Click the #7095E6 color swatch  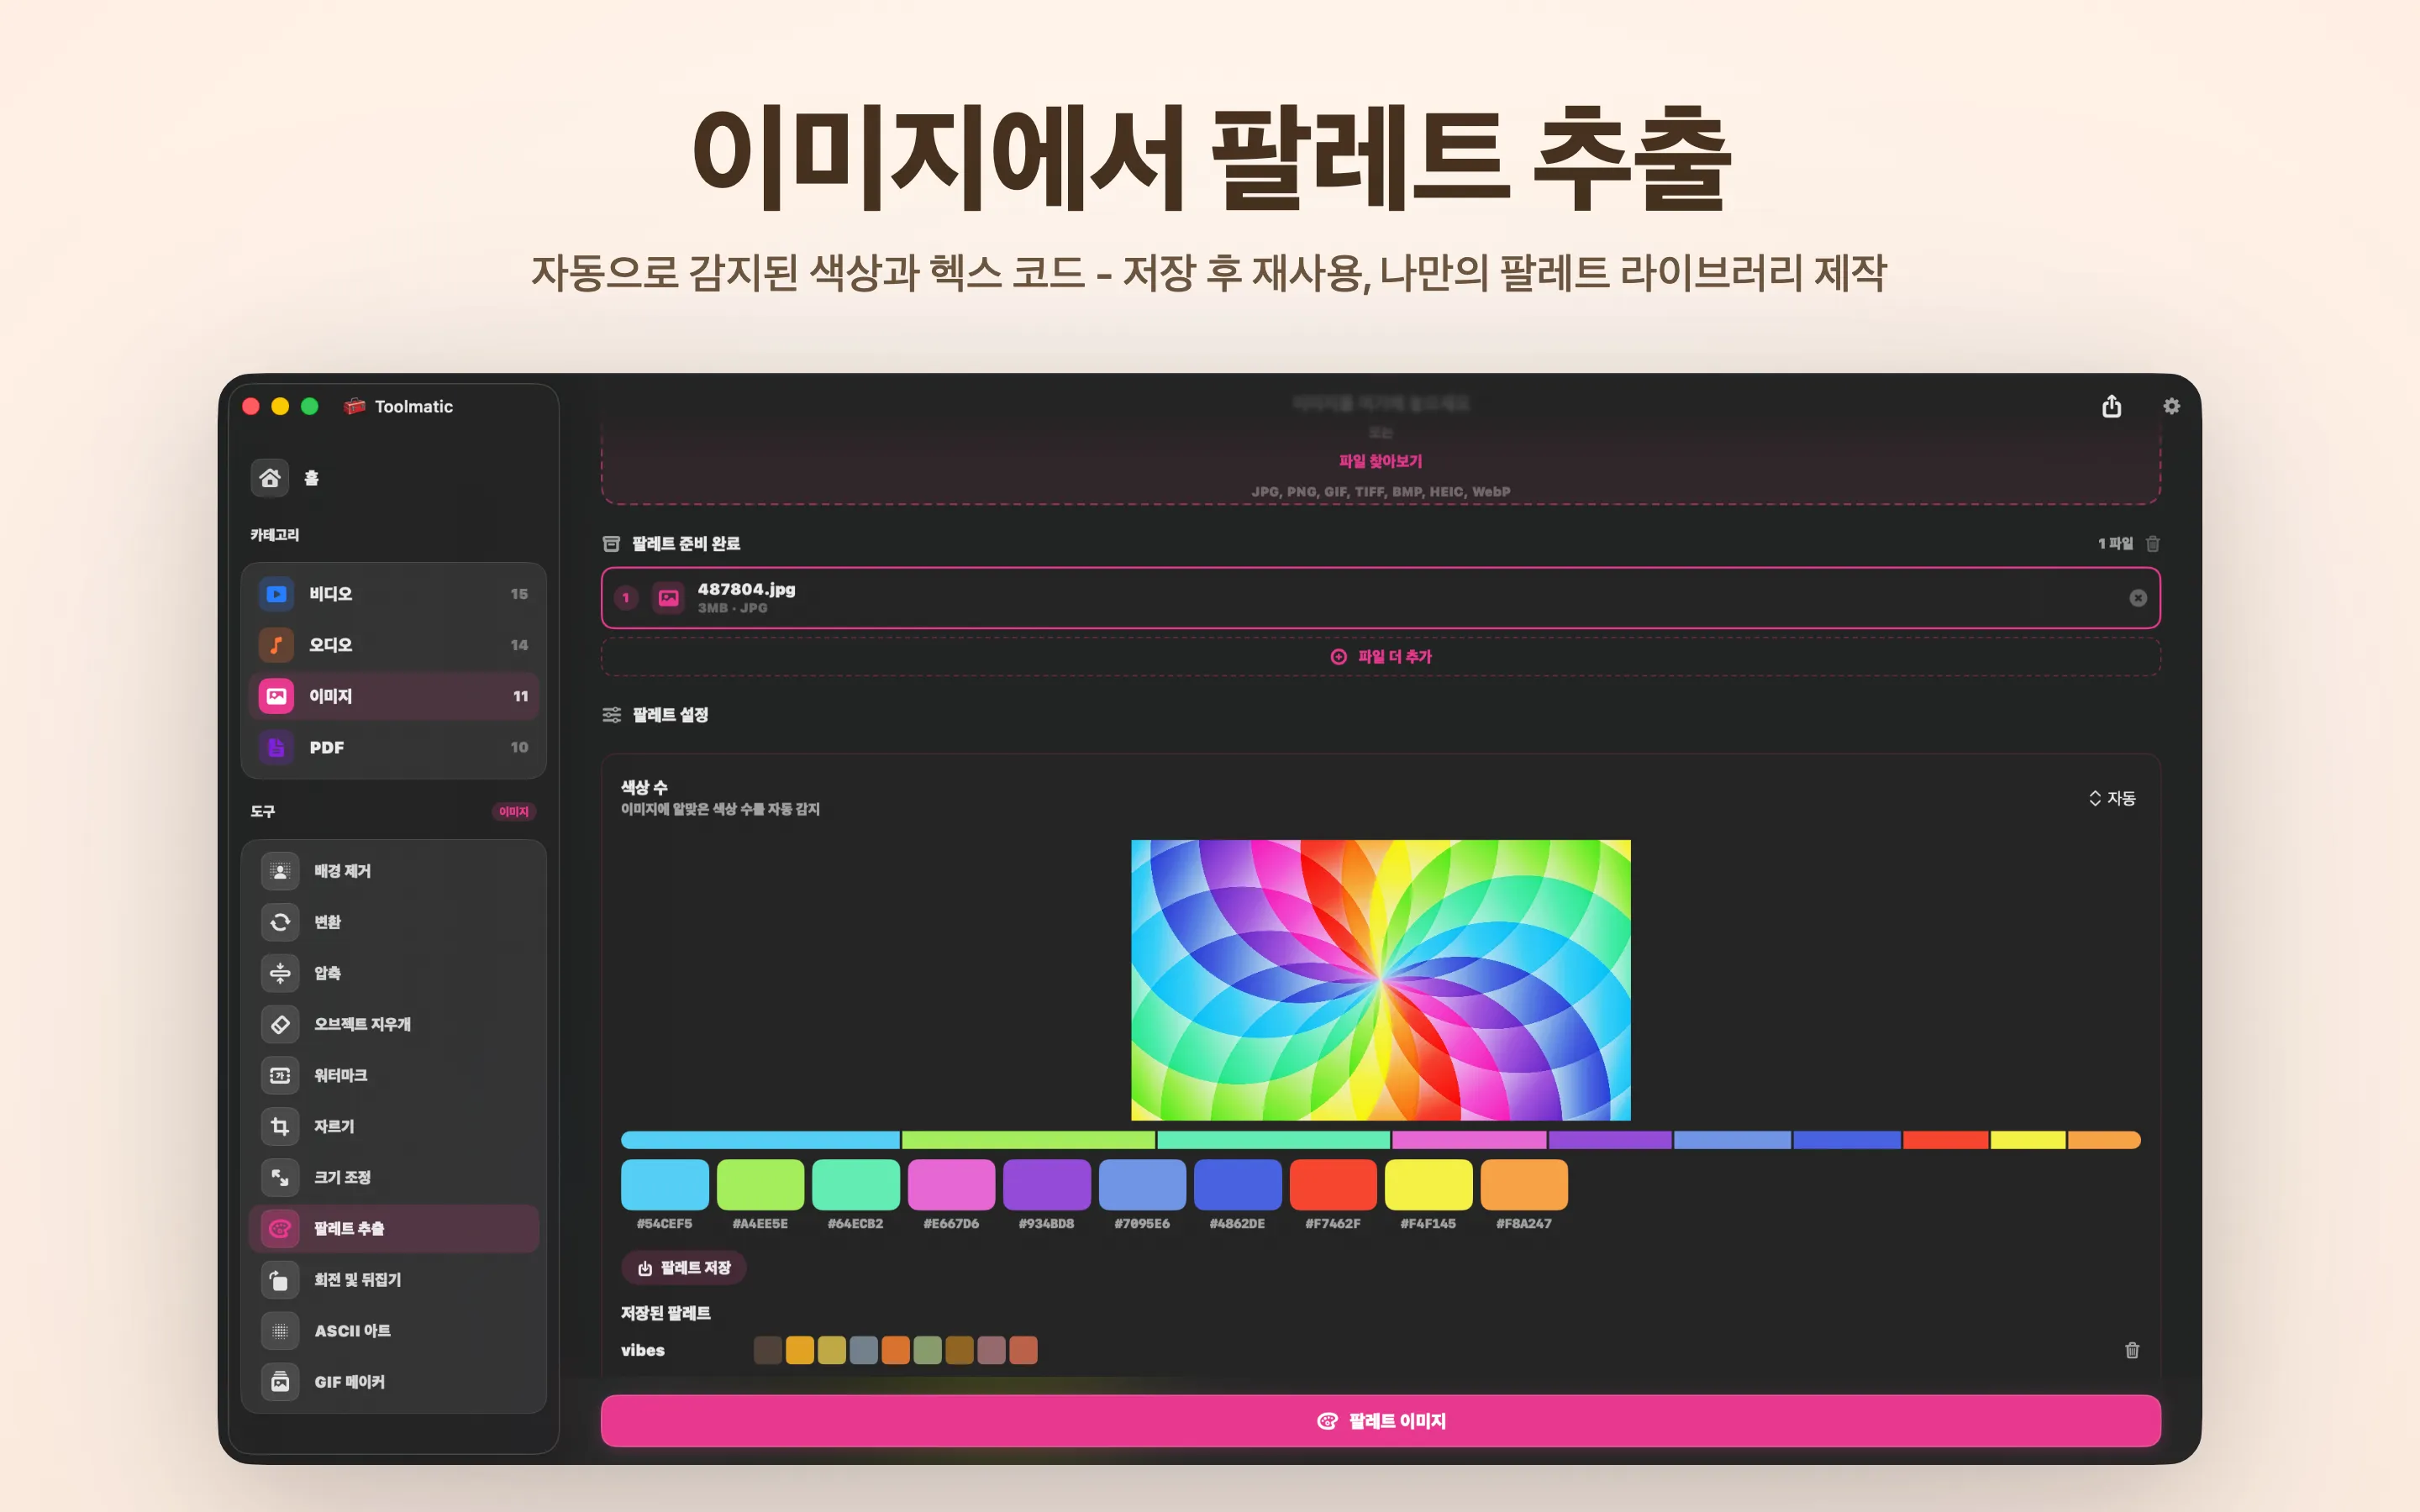pos(1142,1185)
